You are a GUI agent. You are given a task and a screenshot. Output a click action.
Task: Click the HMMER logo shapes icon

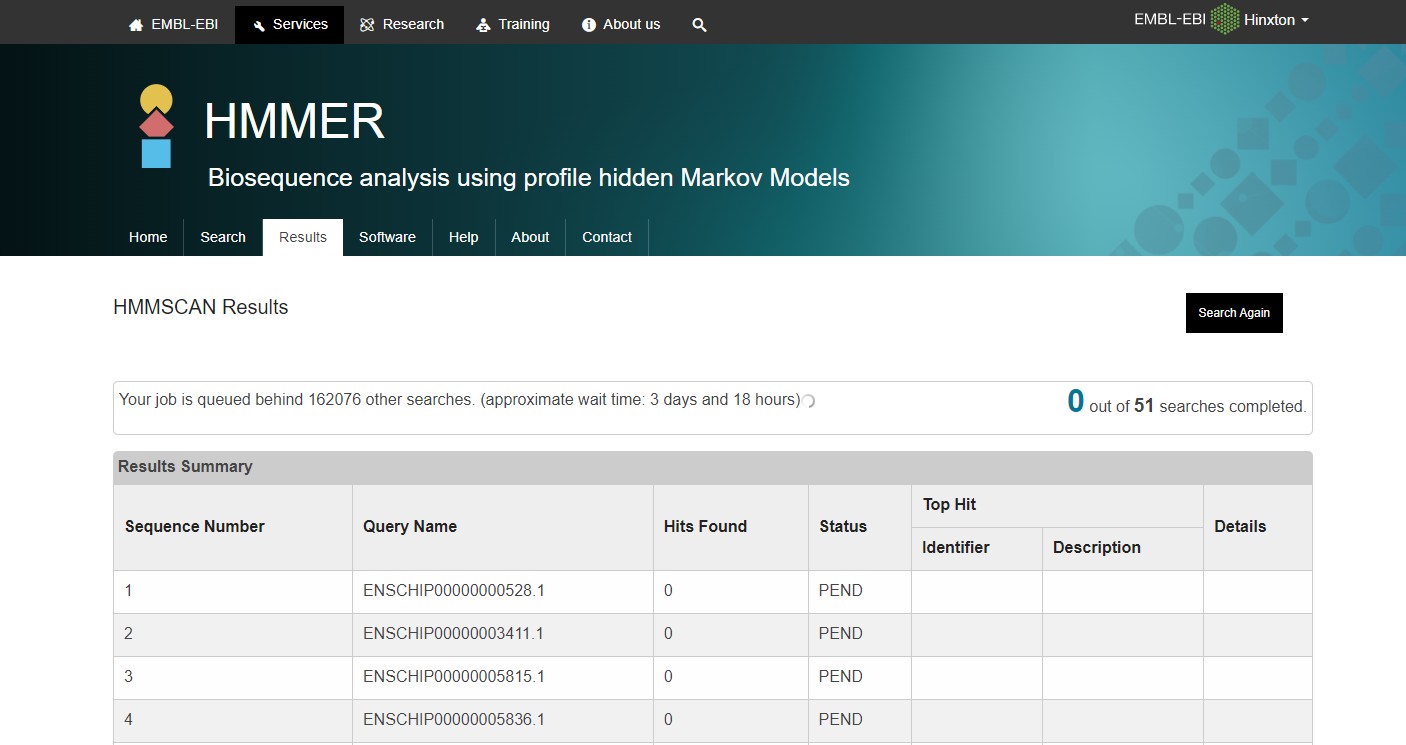tap(156, 126)
